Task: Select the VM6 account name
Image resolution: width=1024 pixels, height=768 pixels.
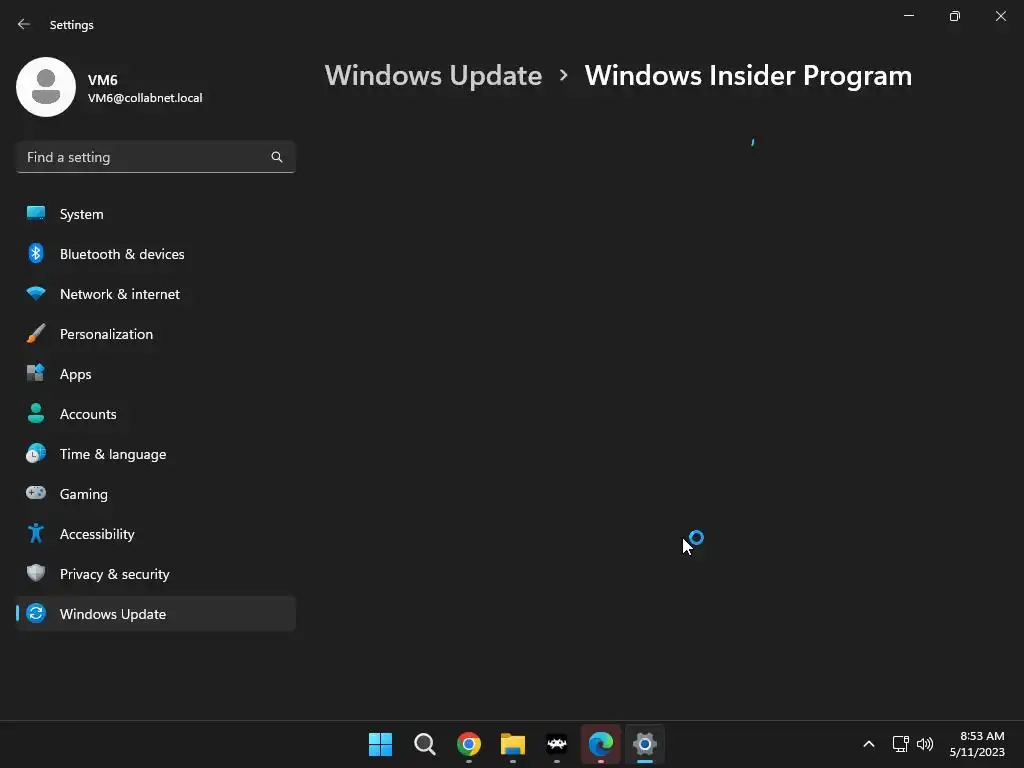Action: click(x=103, y=80)
